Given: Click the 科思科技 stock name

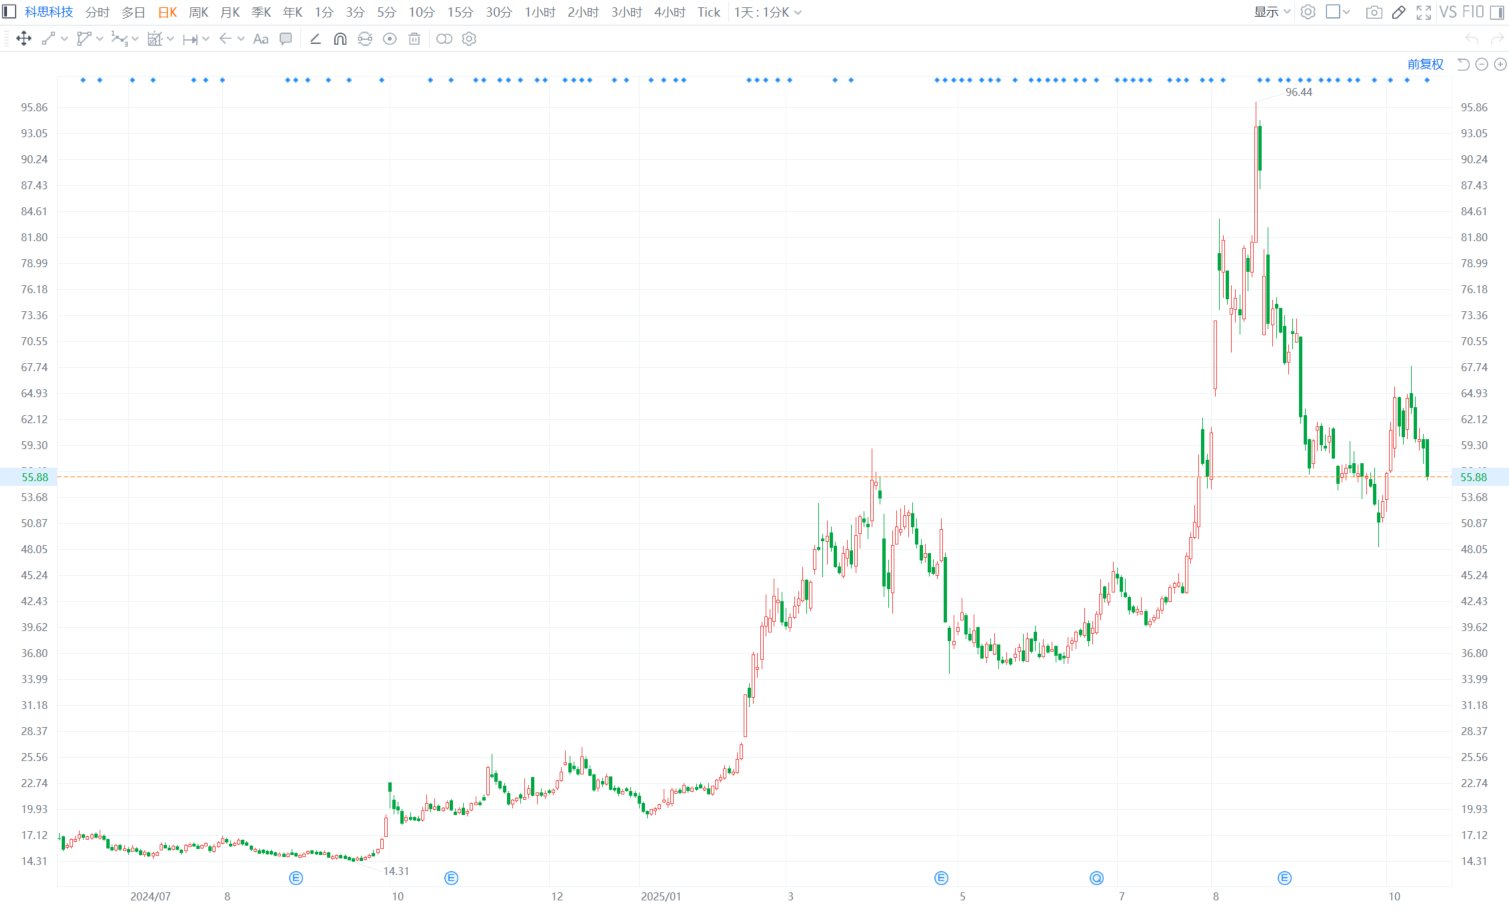Looking at the screenshot, I should click(x=49, y=12).
